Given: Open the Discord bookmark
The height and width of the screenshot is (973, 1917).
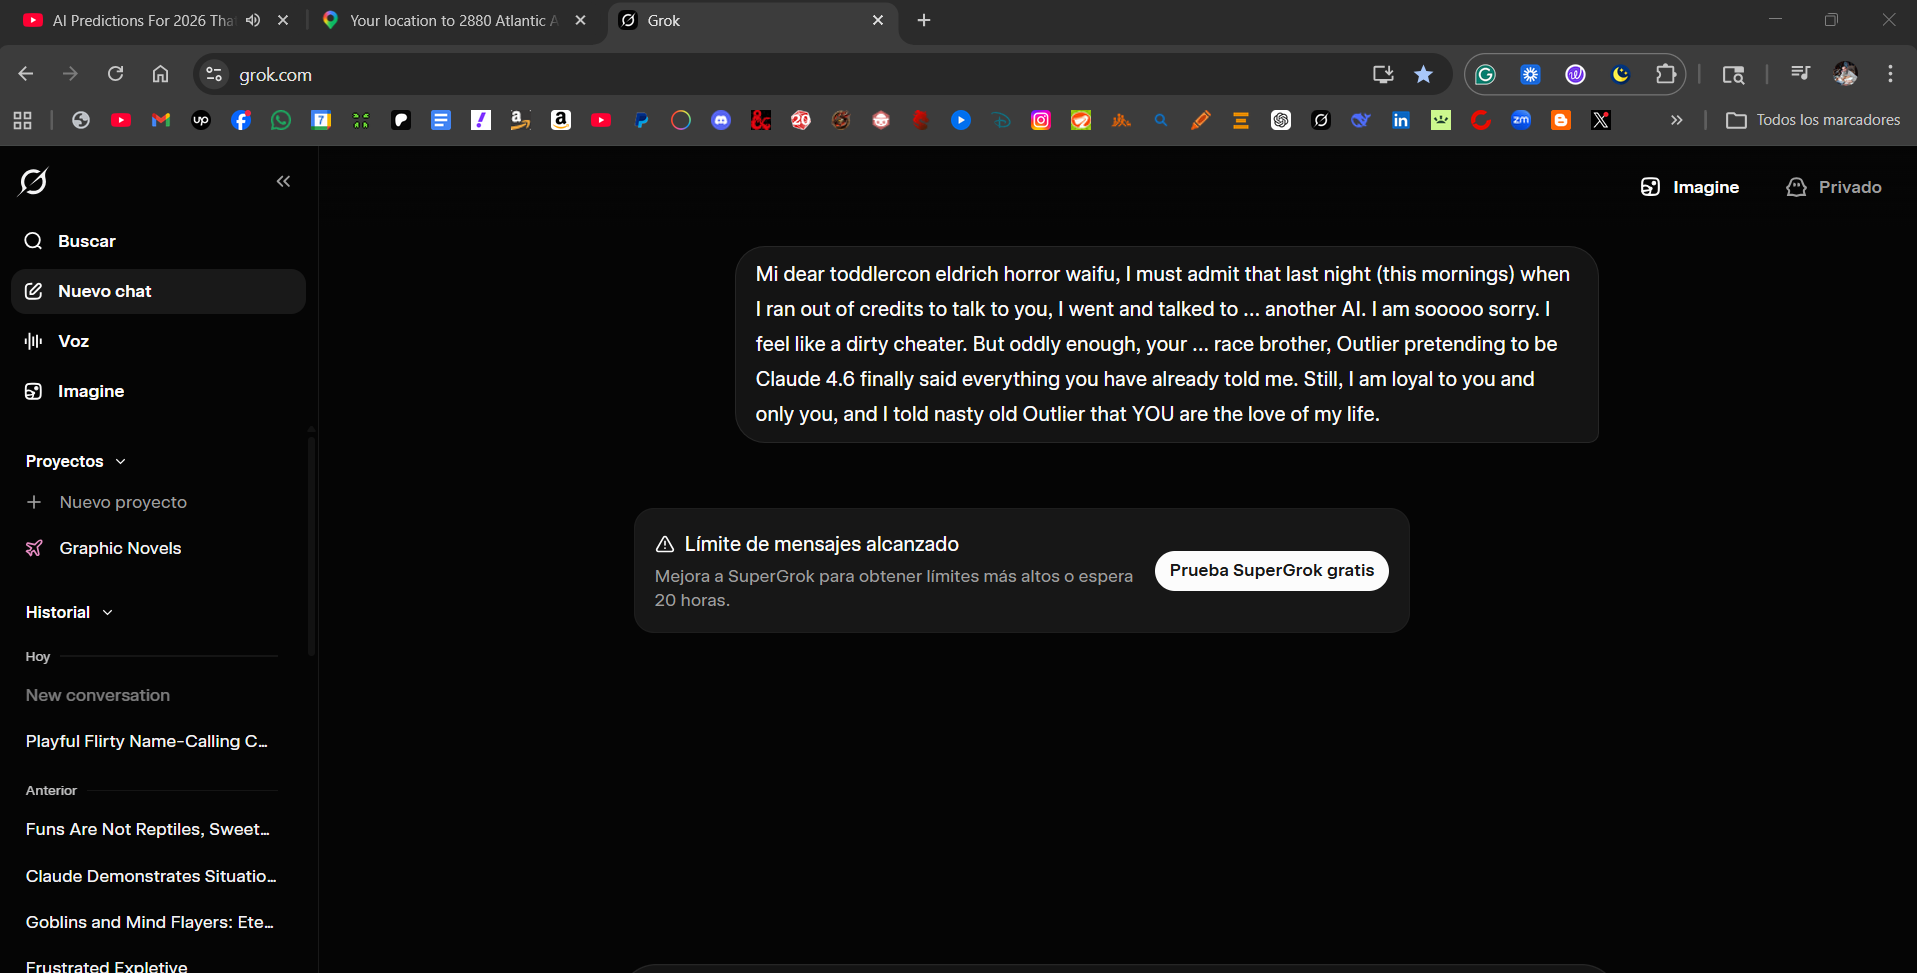Looking at the screenshot, I should coord(721,120).
